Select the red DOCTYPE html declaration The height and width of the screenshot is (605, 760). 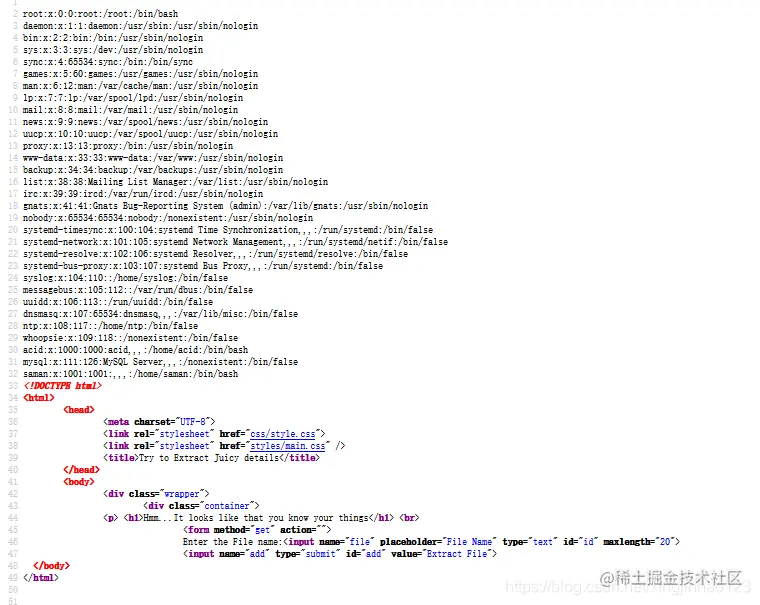[63, 386]
